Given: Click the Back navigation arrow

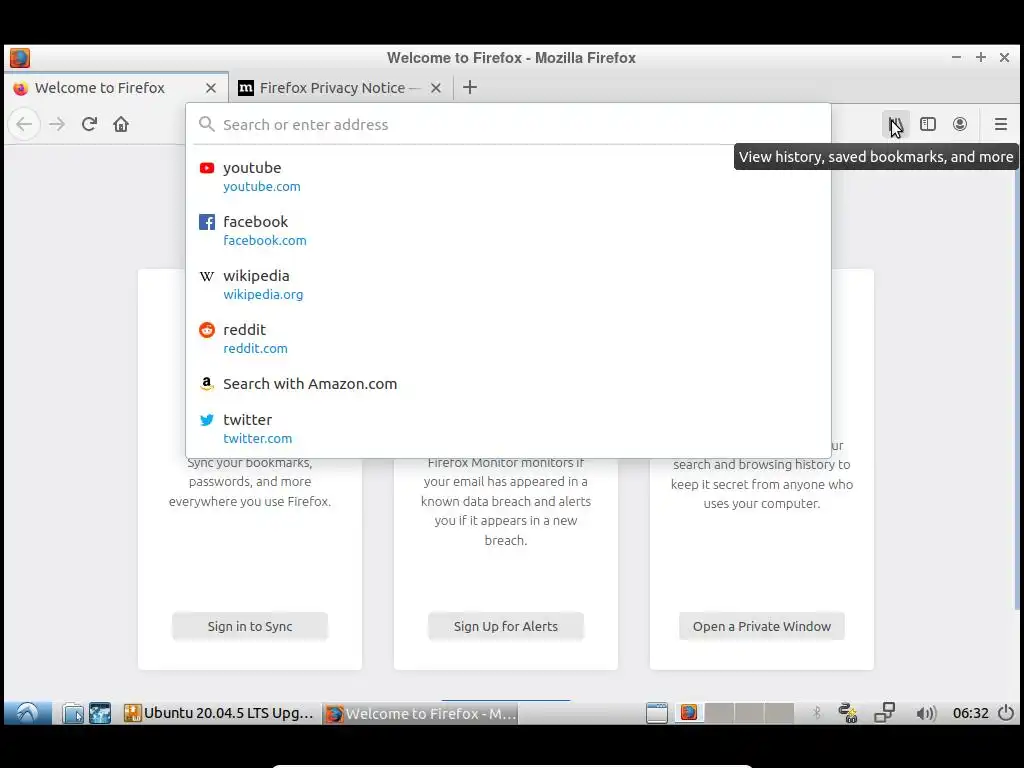Looking at the screenshot, I should click(24, 124).
